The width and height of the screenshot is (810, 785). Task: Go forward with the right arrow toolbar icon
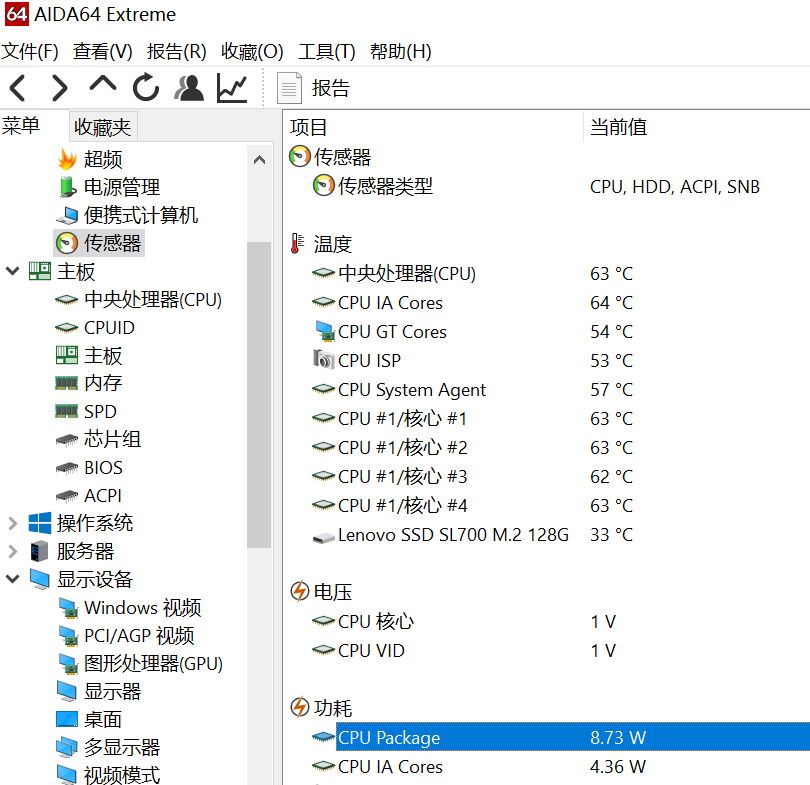(59, 88)
